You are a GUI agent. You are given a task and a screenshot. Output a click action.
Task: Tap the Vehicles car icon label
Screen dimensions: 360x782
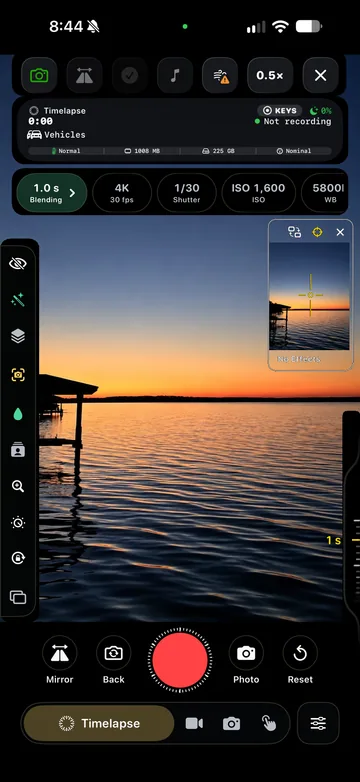[x=56, y=135]
